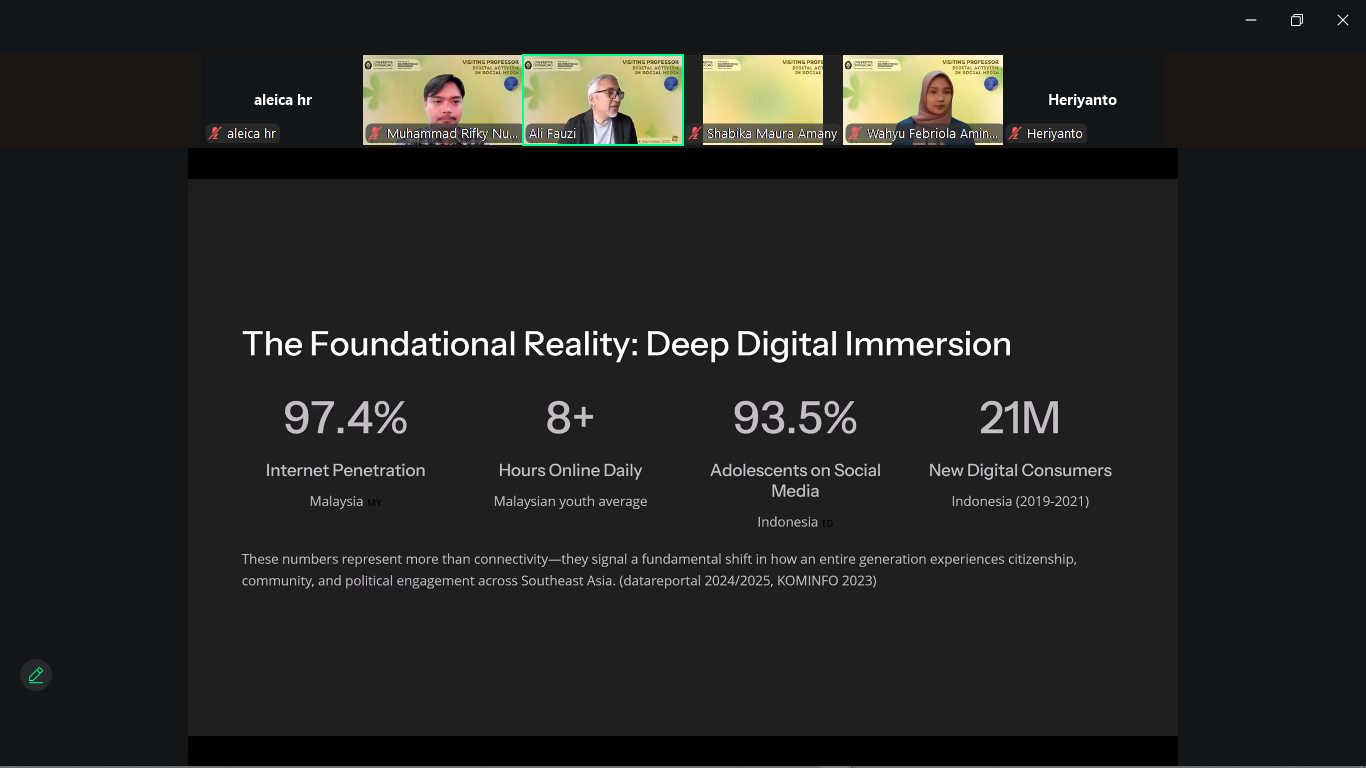Click Muhammad Rifky's muted microphone icon
Image resolution: width=1366 pixels, height=768 pixels.
tap(376, 133)
